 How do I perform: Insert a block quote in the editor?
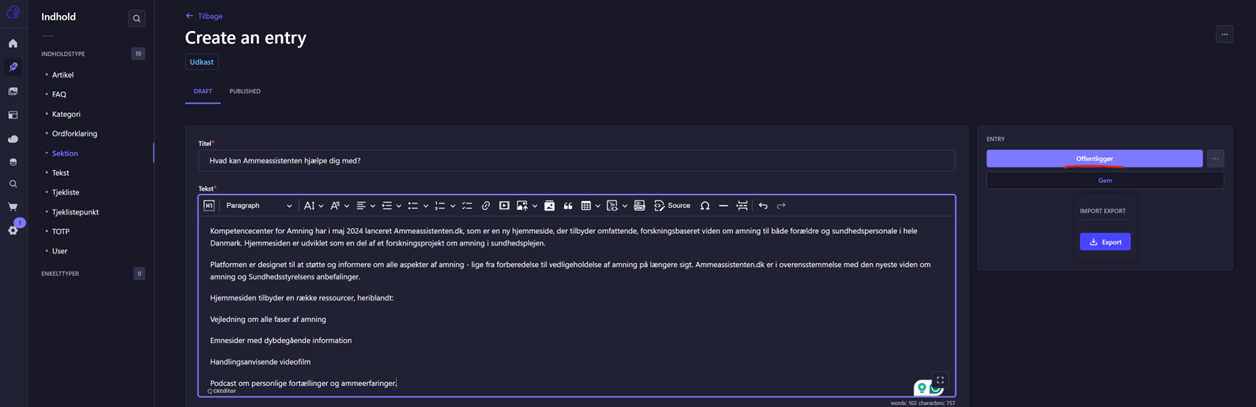(x=568, y=206)
